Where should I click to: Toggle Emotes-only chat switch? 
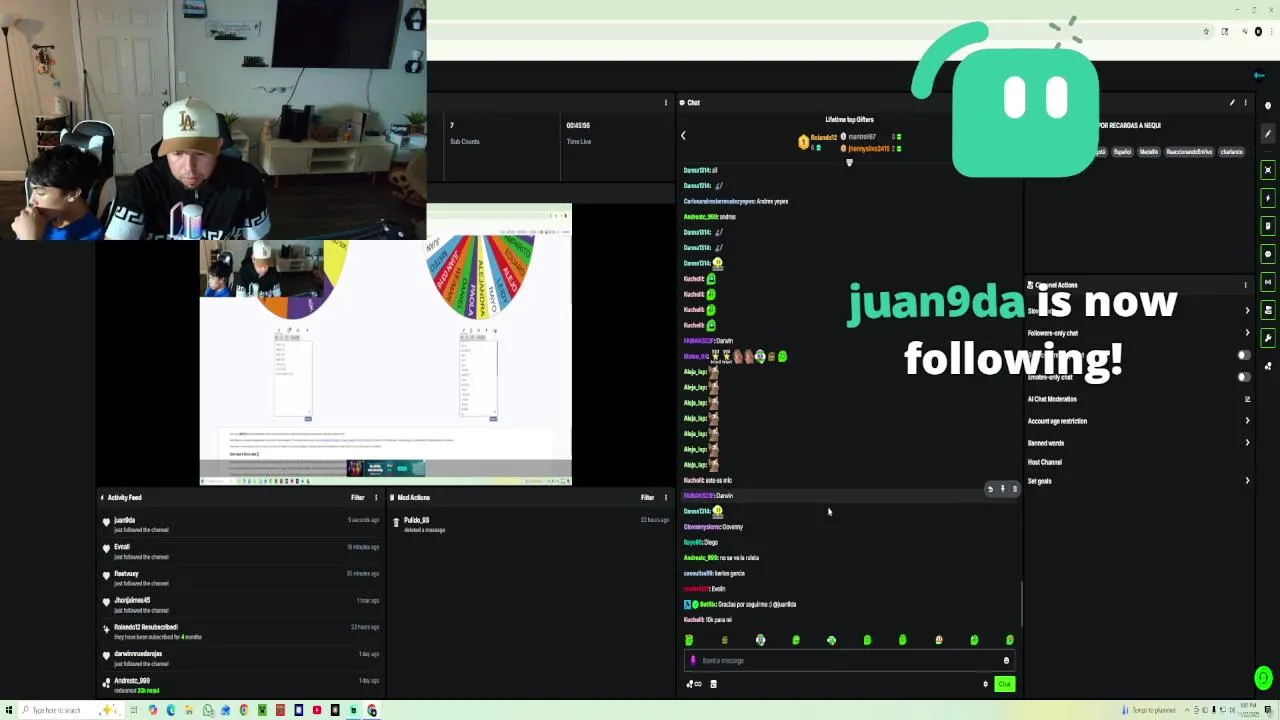tap(1243, 377)
